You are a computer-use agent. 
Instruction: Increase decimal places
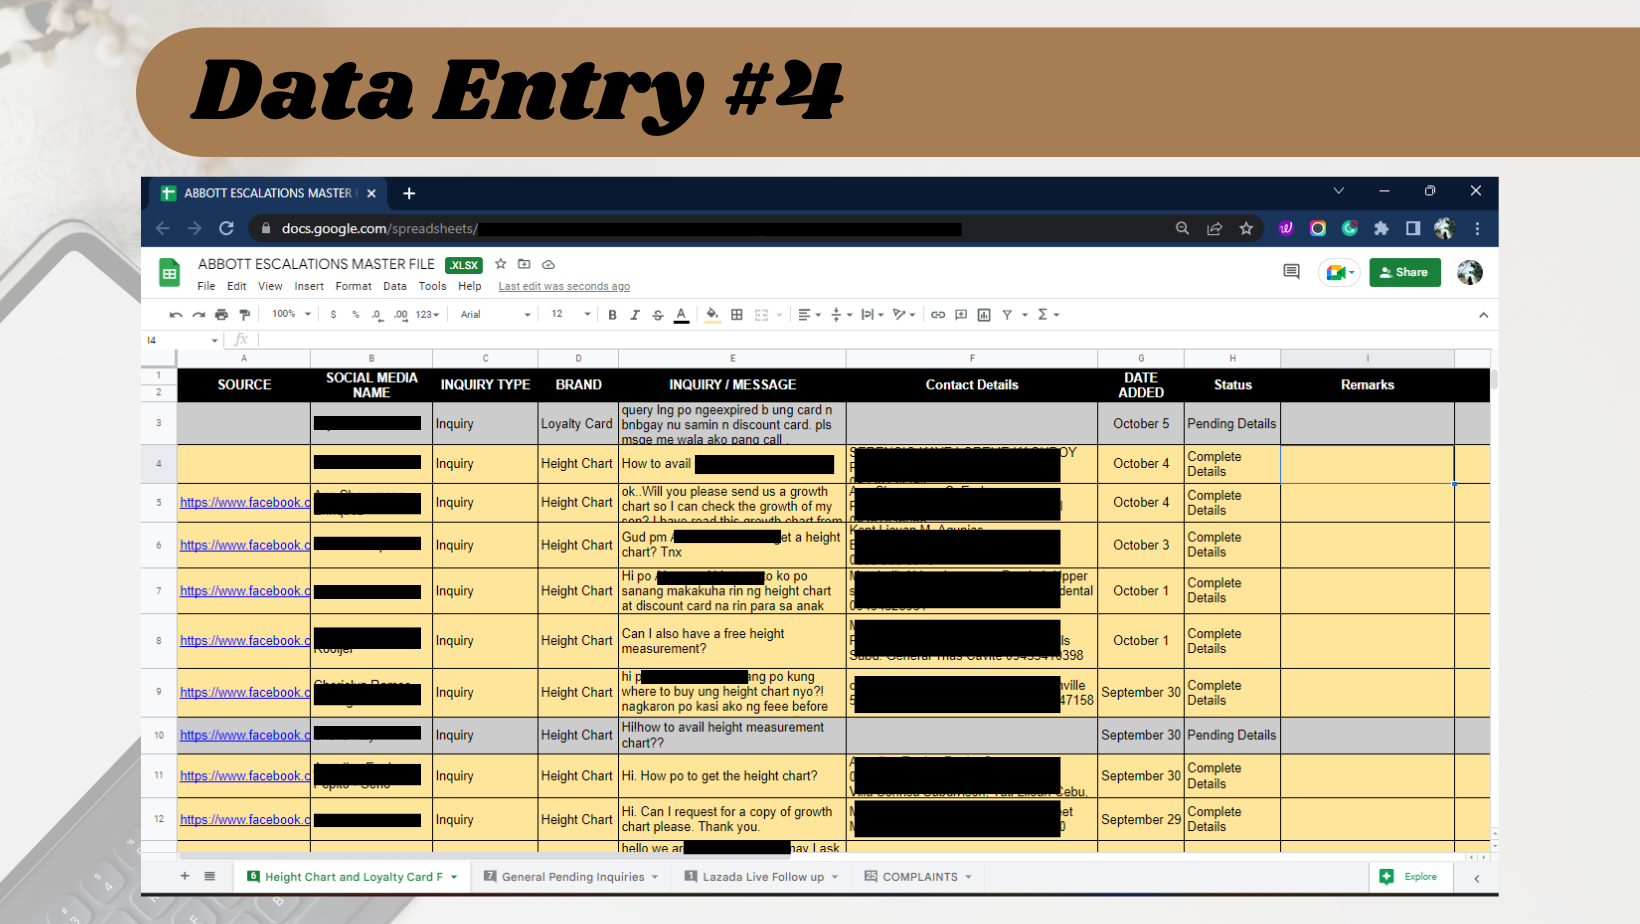click(x=401, y=315)
